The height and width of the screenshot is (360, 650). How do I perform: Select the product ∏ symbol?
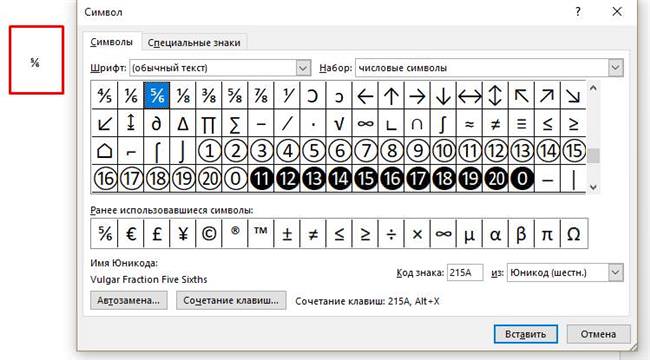[209, 123]
